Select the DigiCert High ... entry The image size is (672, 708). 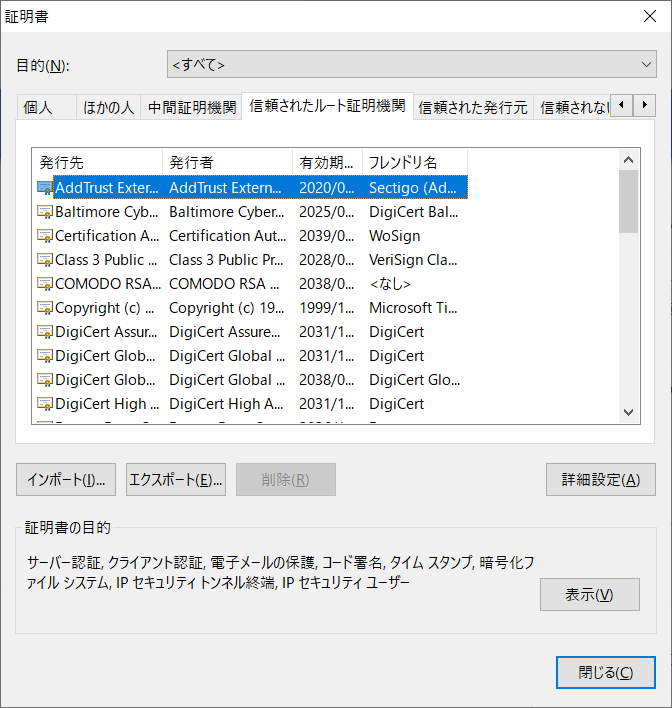click(107, 404)
